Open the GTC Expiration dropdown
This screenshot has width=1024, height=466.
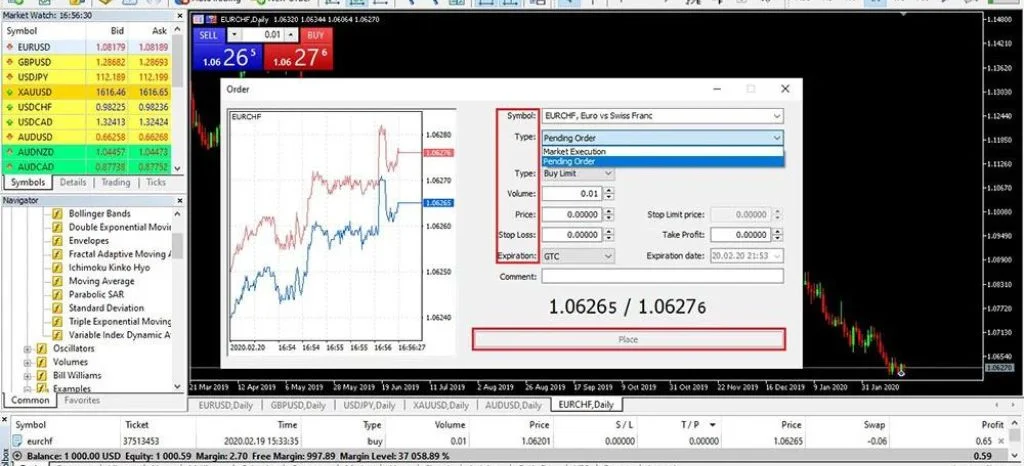607,256
